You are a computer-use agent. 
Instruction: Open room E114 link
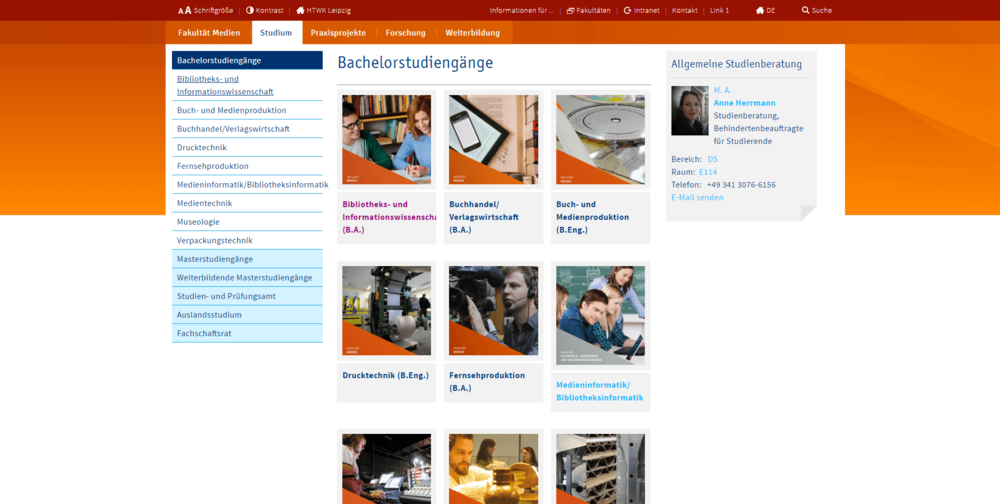(708, 172)
